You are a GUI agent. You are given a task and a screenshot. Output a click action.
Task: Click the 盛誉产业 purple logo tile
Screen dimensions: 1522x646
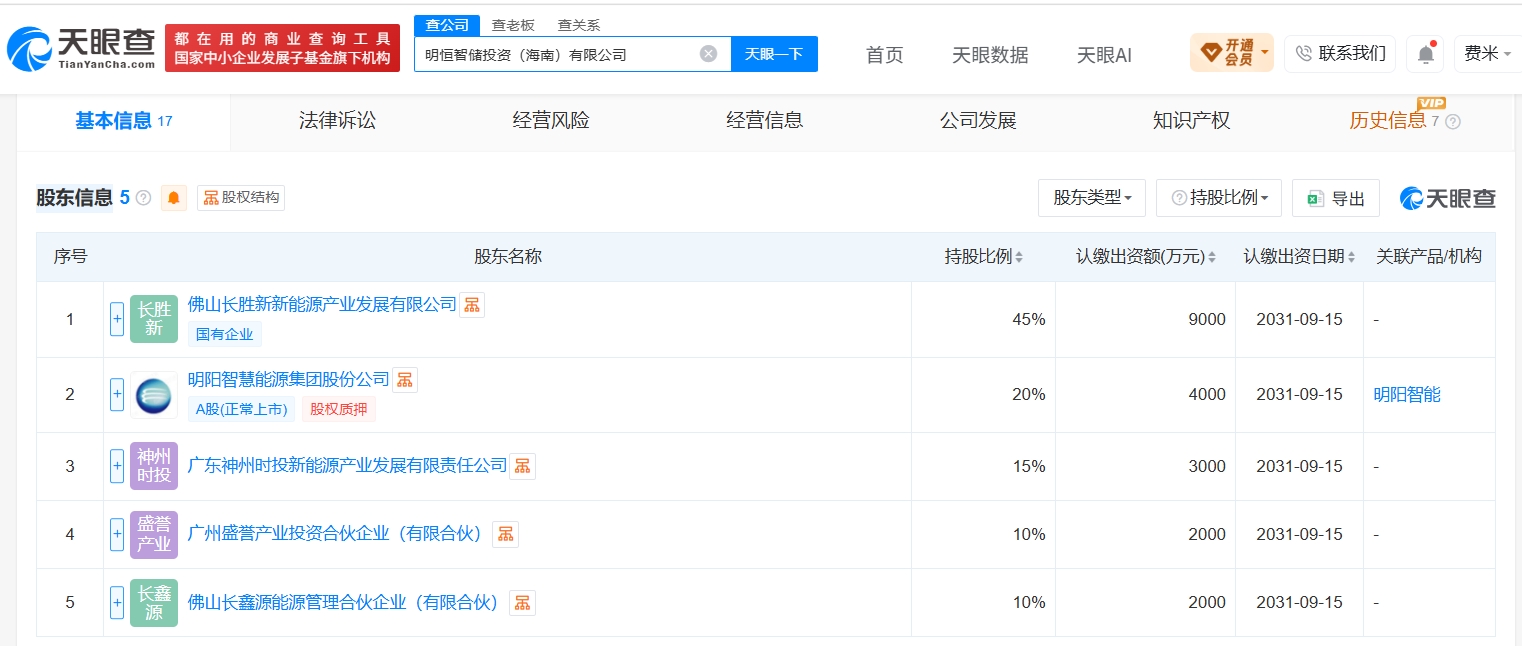tap(154, 534)
